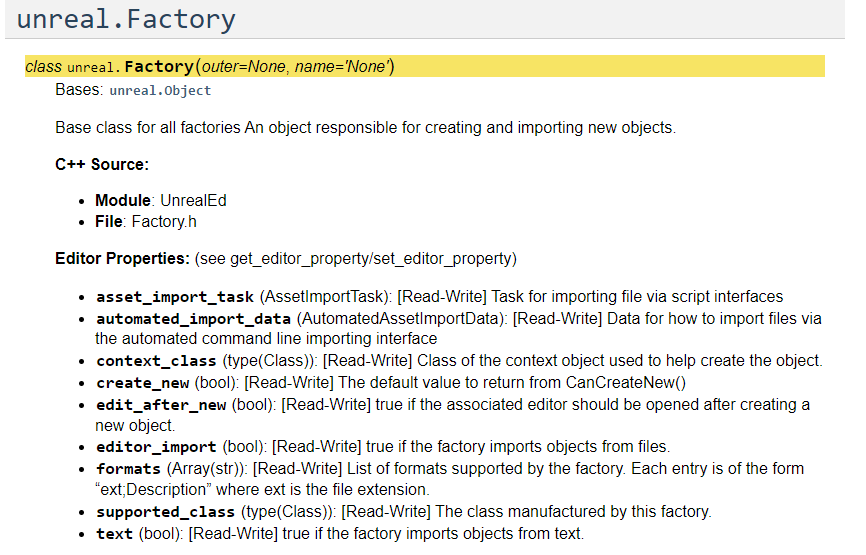The image size is (866, 555).
Task: Click the supported_class property name
Action: pos(166,512)
